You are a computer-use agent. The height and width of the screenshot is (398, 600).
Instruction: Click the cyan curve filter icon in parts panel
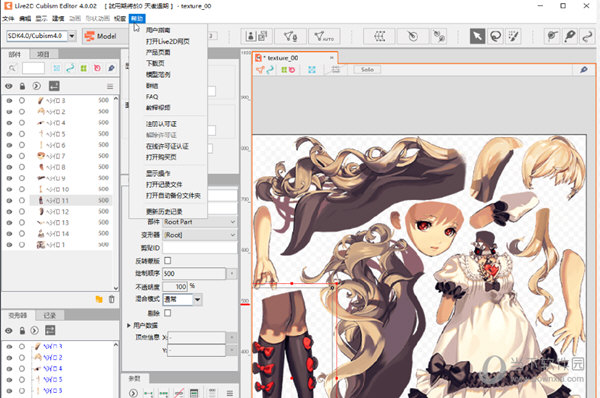point(70,68)
